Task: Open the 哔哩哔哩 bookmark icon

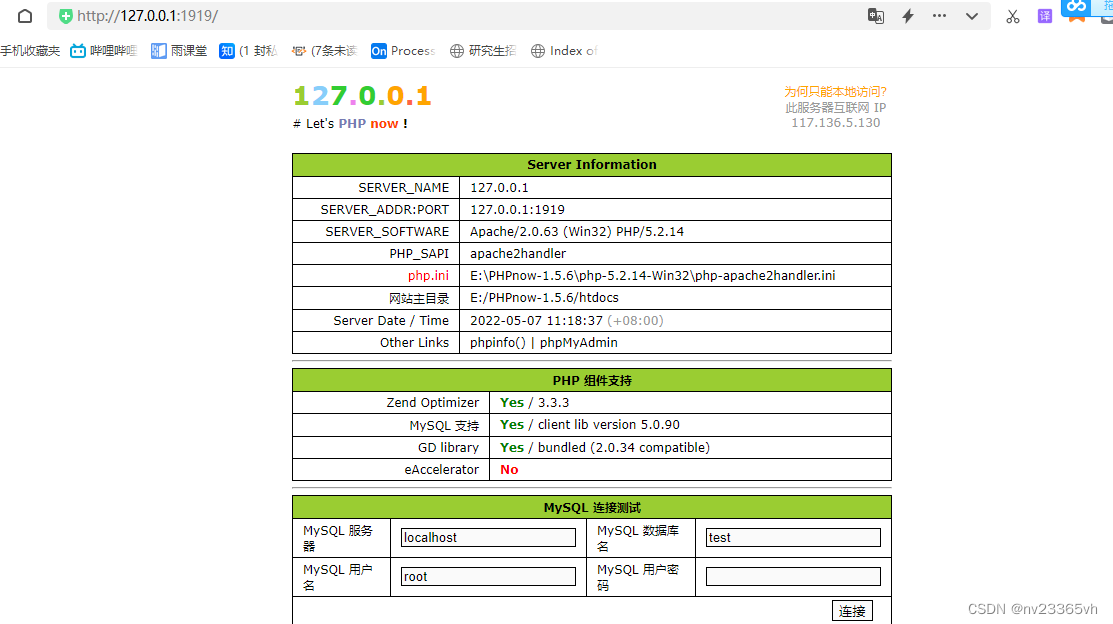Action: [x=79, y=50]
